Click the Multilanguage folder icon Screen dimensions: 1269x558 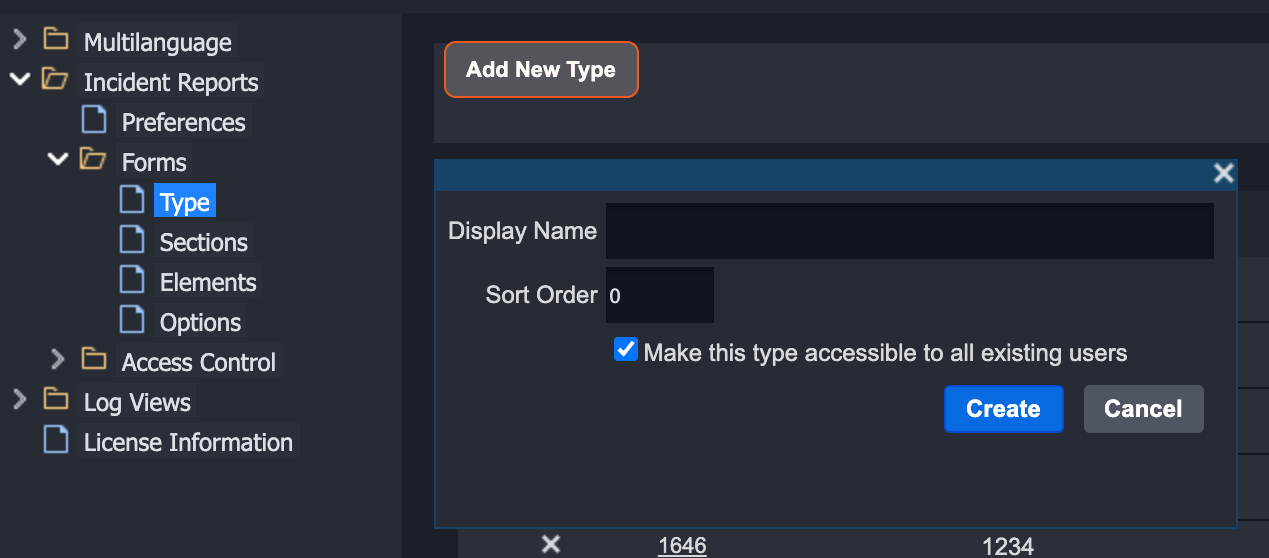[x=56, y=41]
